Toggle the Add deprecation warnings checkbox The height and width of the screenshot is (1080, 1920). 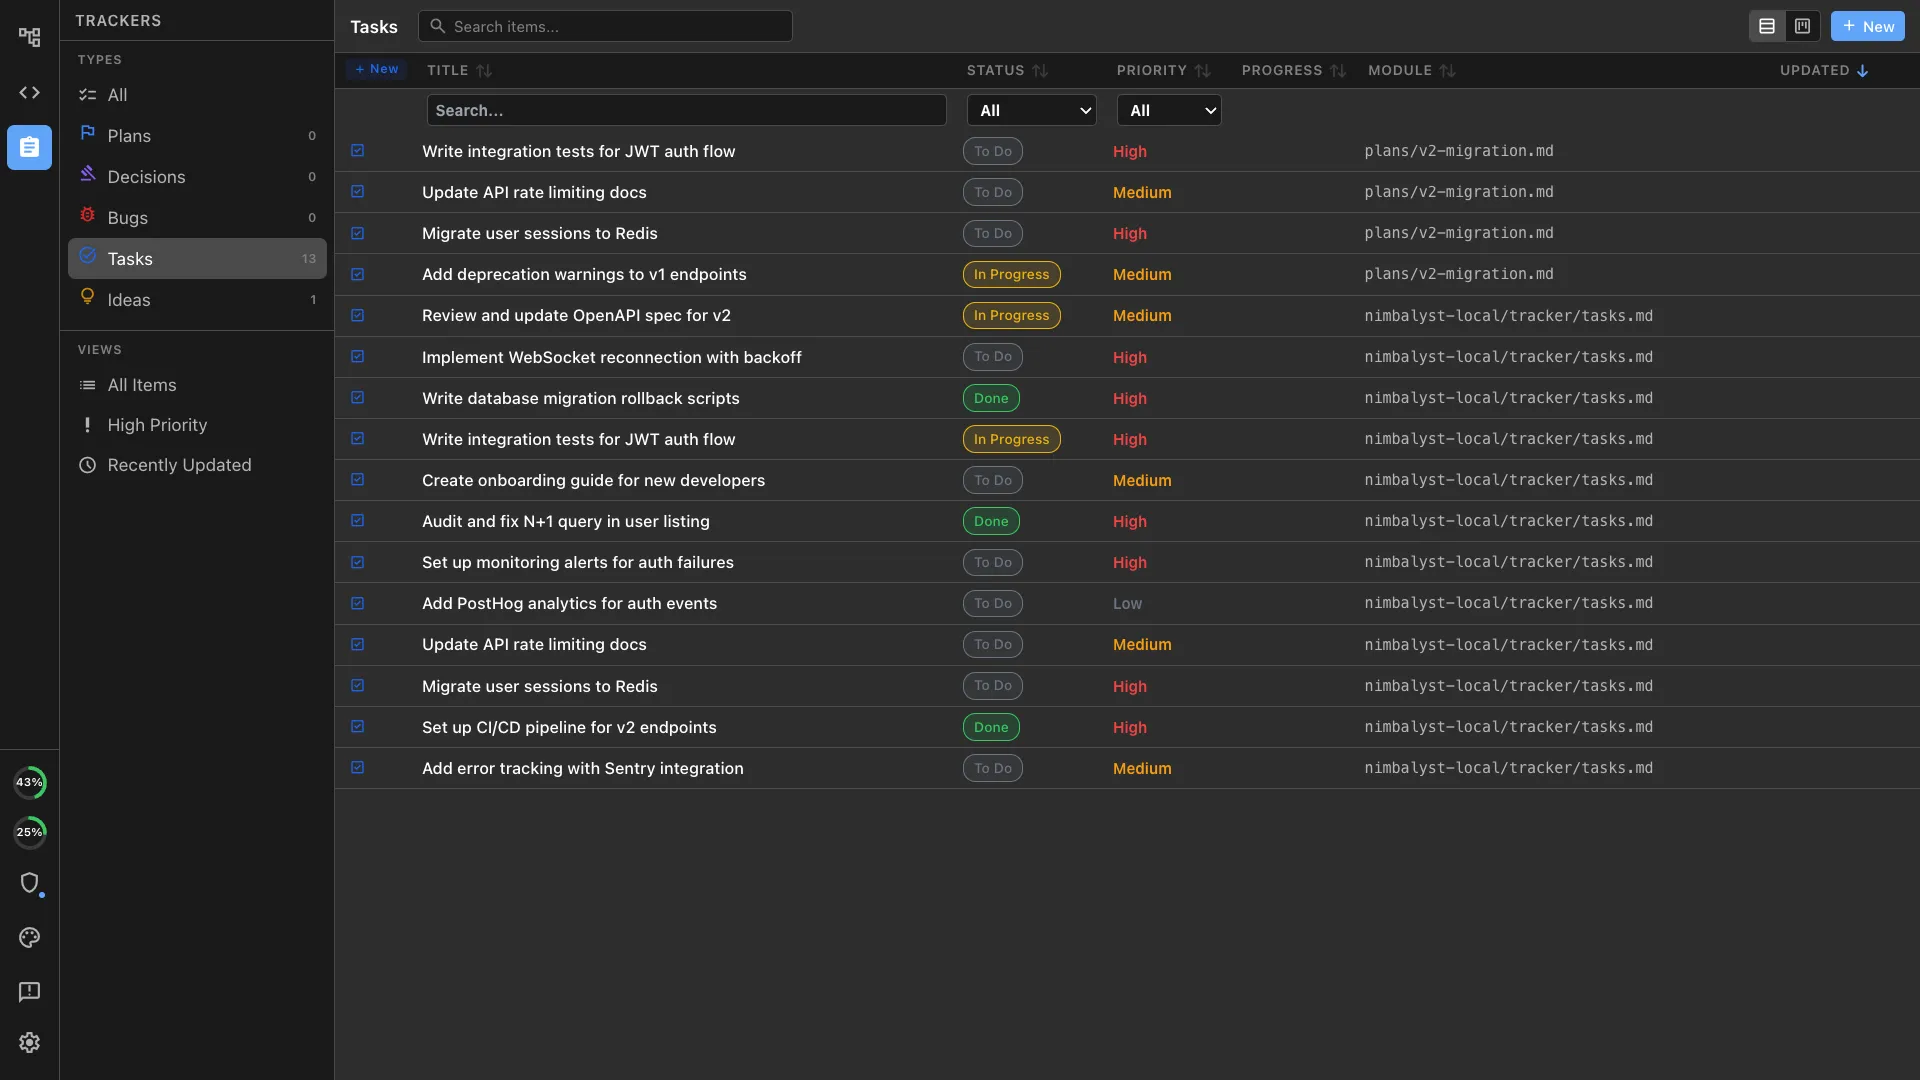coord(357,273)
